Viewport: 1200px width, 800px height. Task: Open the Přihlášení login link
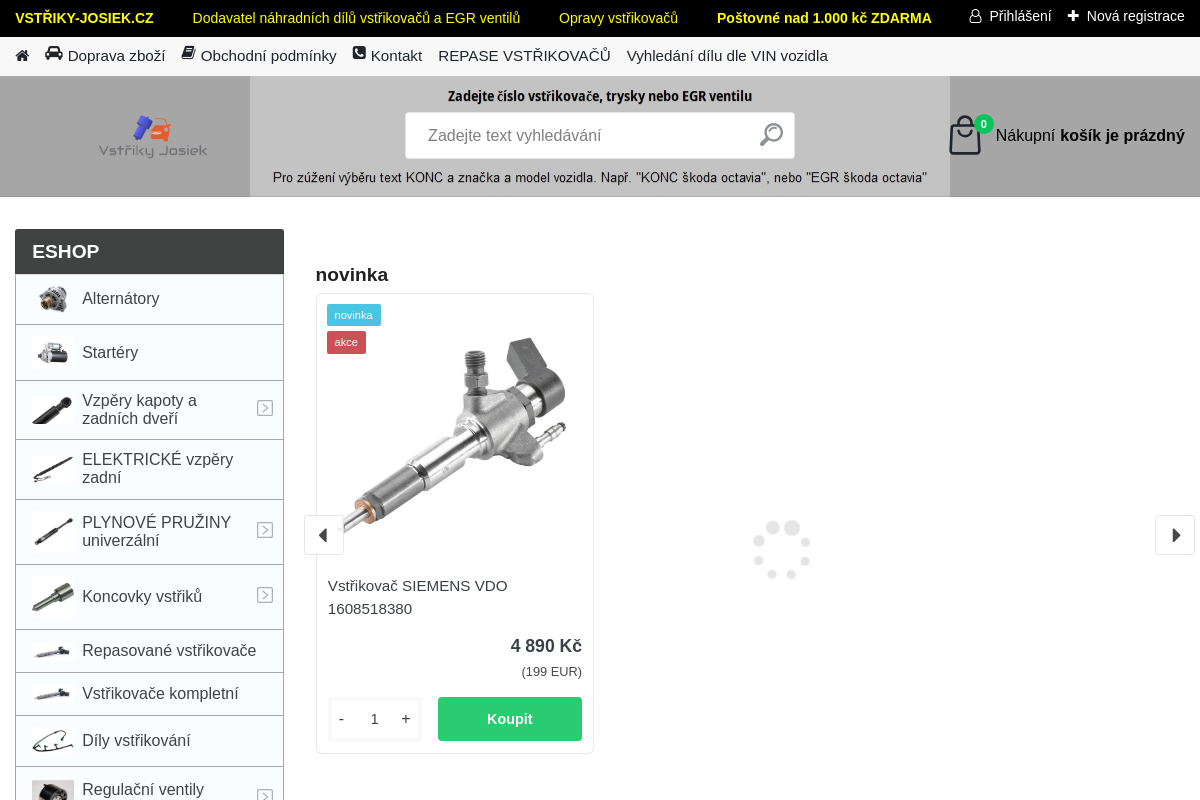1010,16
